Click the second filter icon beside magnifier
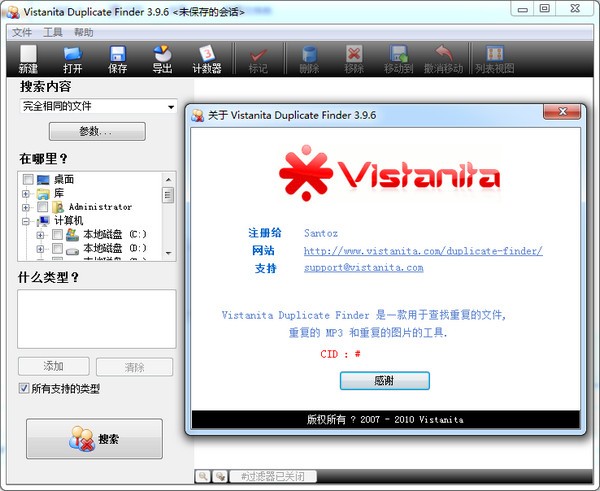Screen dimensions: 600x491 tap(220, 476)
